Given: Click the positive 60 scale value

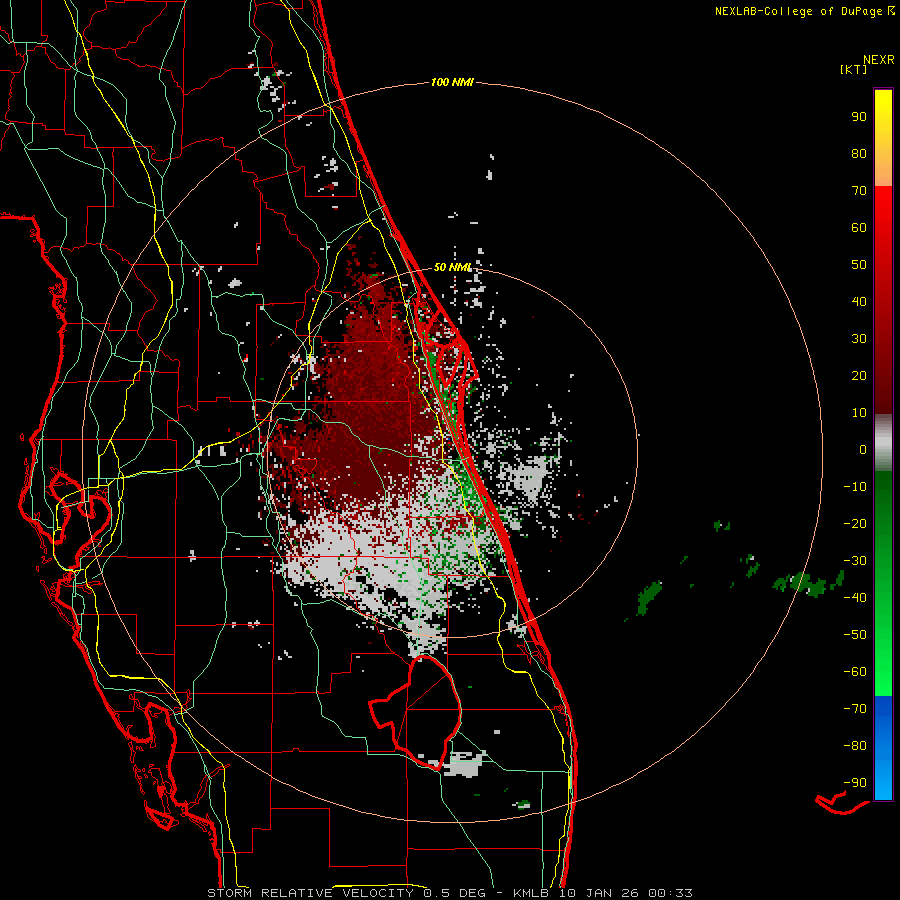Looking at the screenshot, I should tap(859, 228).
